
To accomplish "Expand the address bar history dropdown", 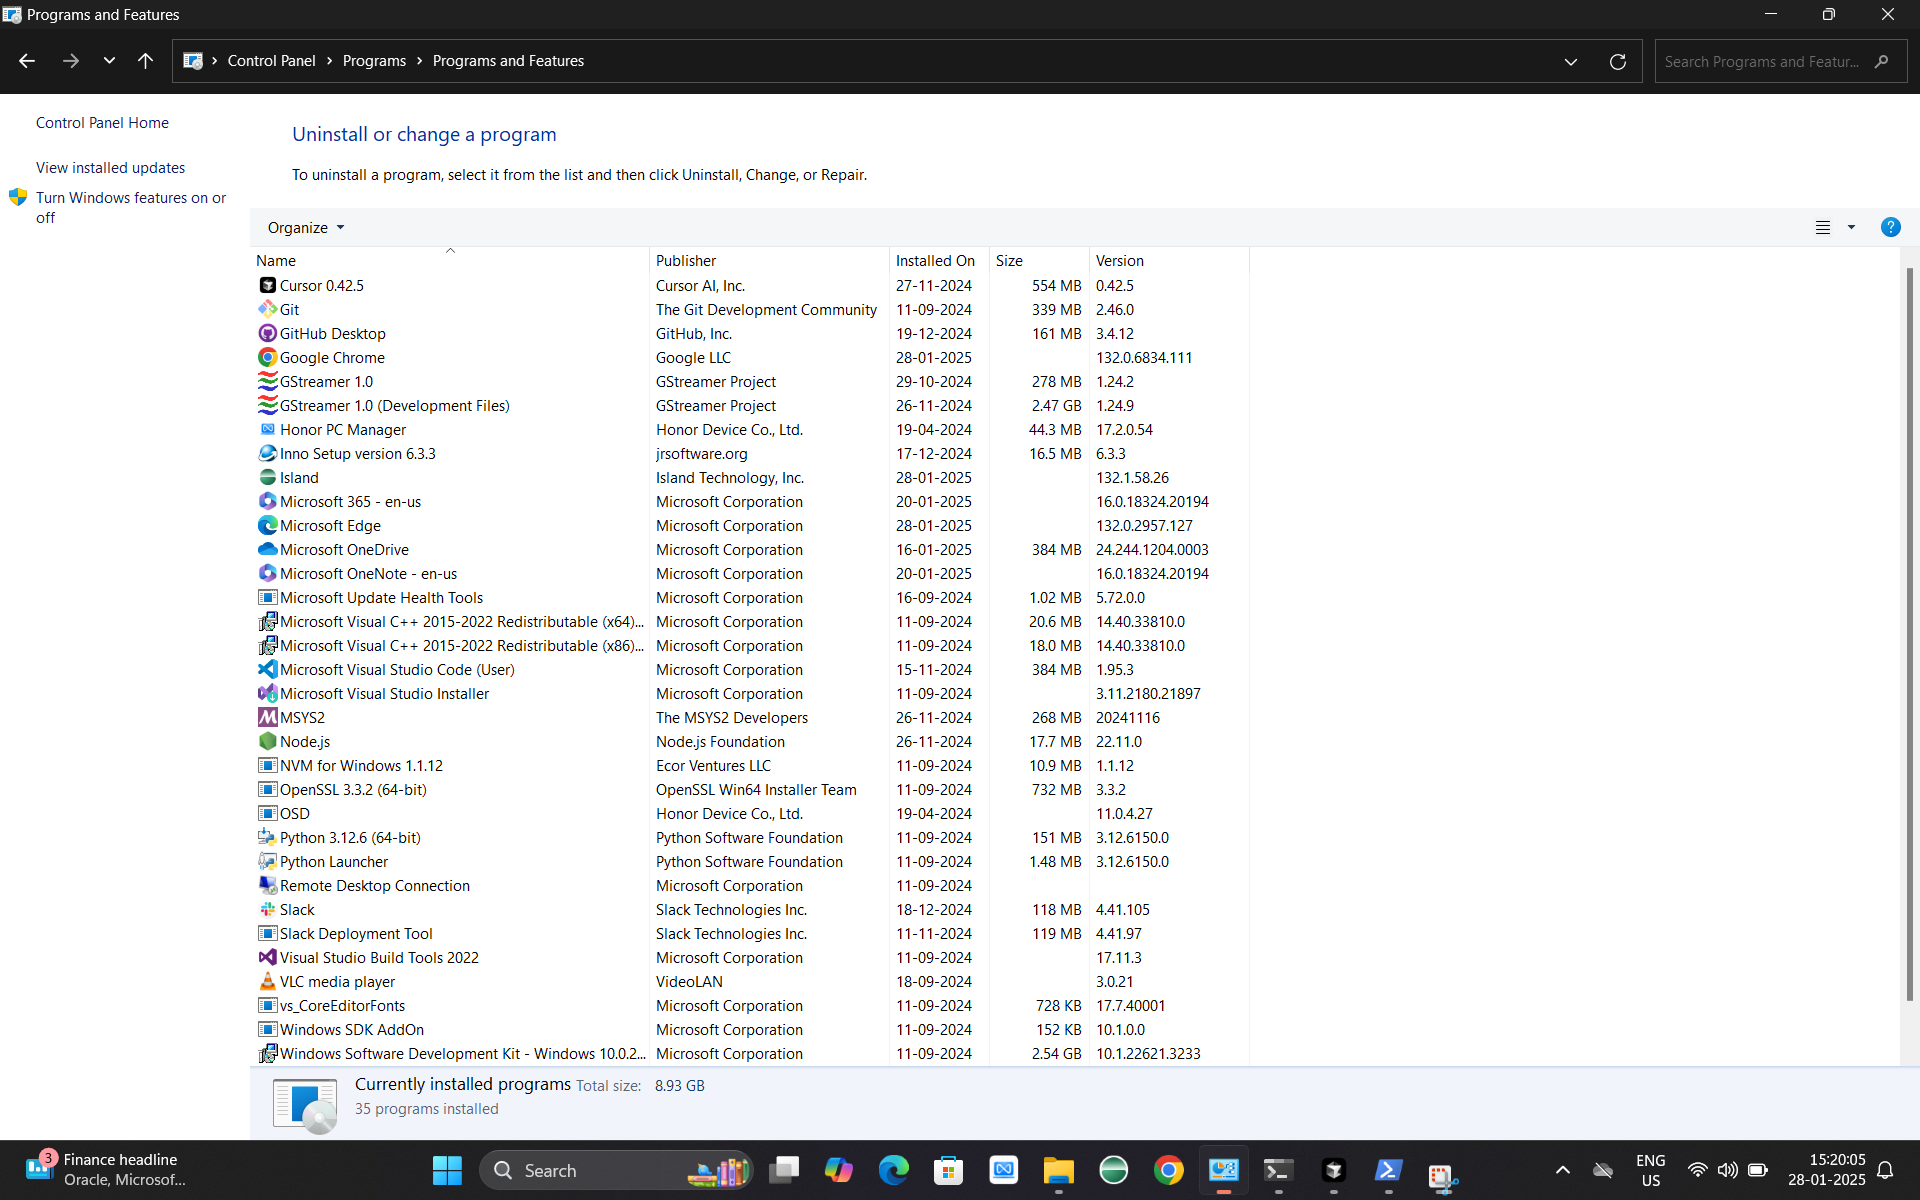I will tap(1570, 61).
